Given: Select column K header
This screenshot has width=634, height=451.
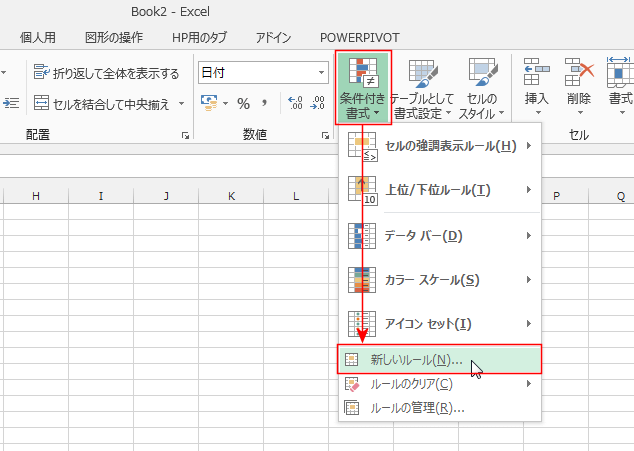Looking at the screenshot, I should (x=231, y=196).
